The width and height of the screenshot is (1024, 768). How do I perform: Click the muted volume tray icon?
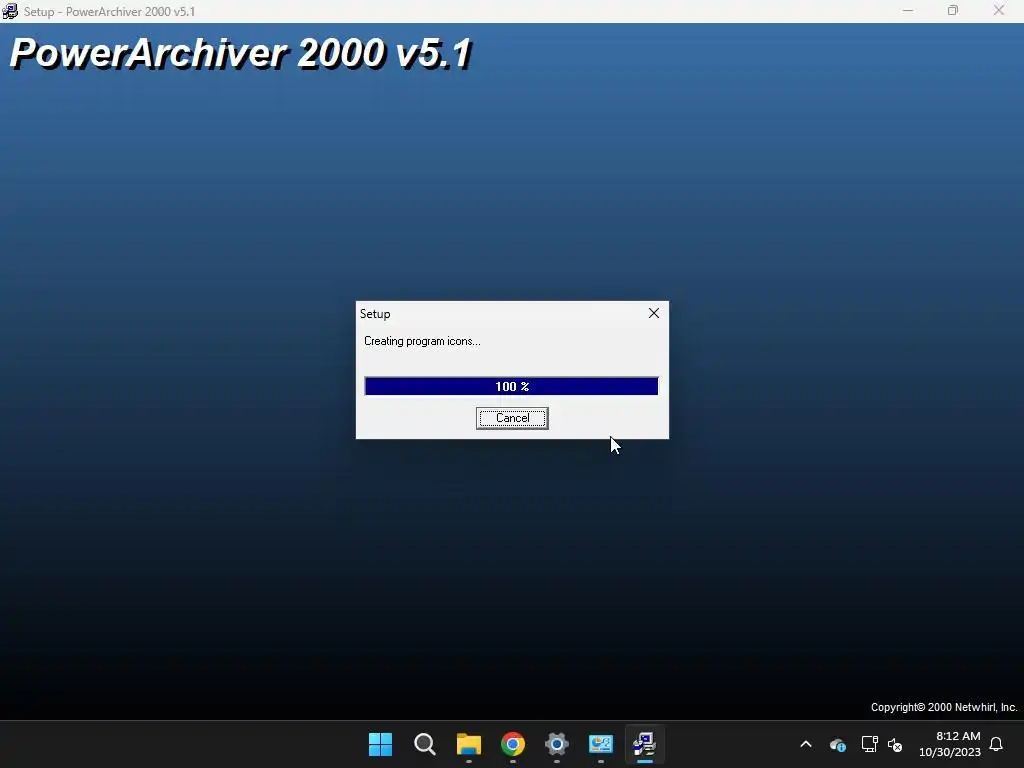point(895,744)
